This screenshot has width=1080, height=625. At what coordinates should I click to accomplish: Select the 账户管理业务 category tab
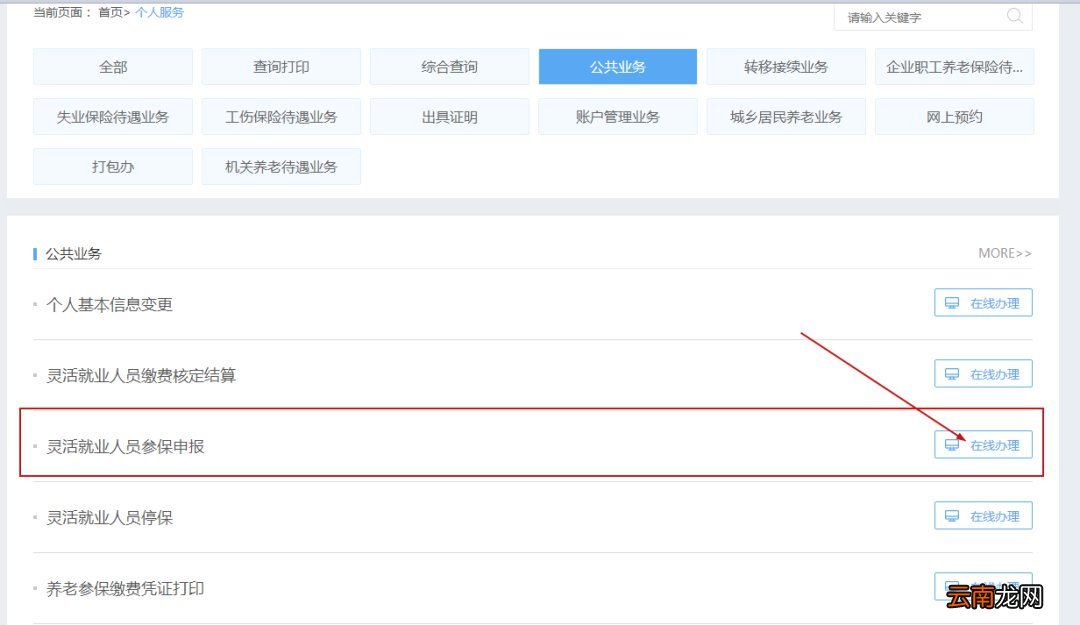[x=618, y=116]
